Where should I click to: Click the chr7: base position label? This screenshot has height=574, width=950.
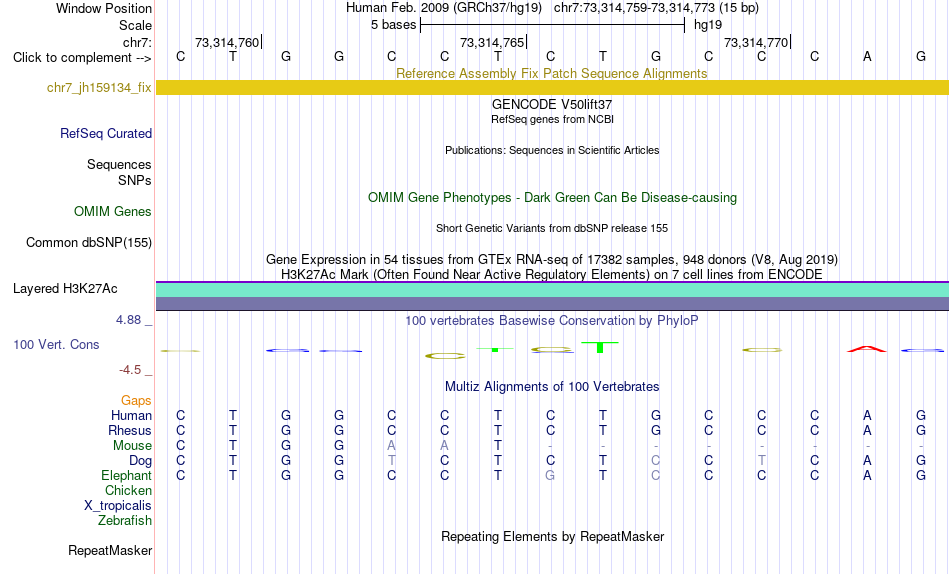pos(137,42)
